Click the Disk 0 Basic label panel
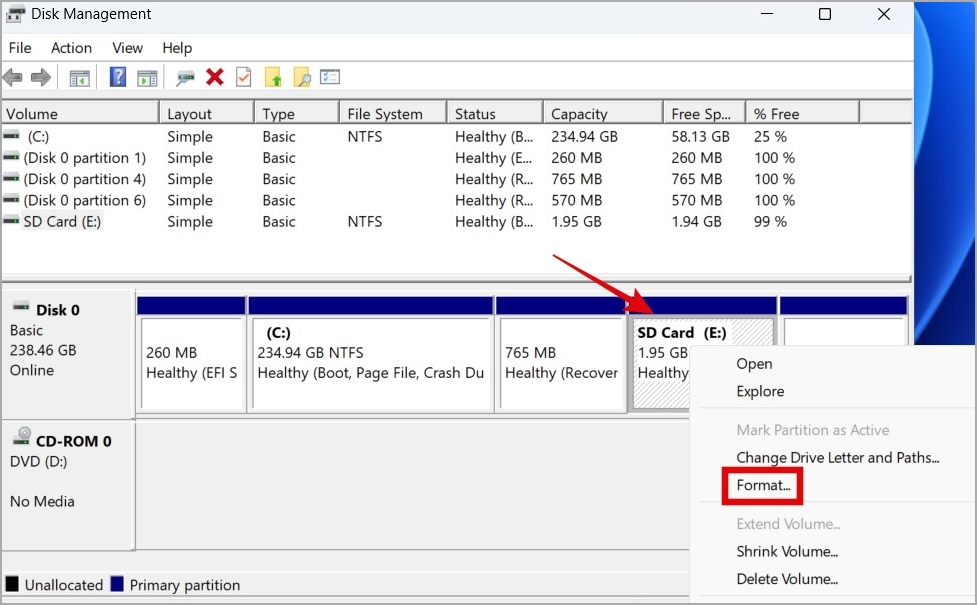The height and width of the screenshot is (605, 977). pos(69,354)
